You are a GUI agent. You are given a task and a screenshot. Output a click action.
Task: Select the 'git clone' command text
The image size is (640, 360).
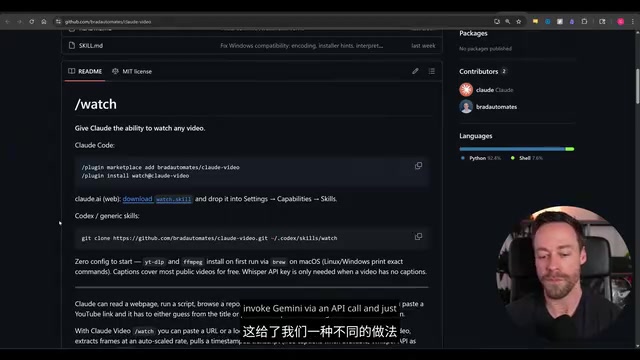pyautogui.click(x=209, y=238)
